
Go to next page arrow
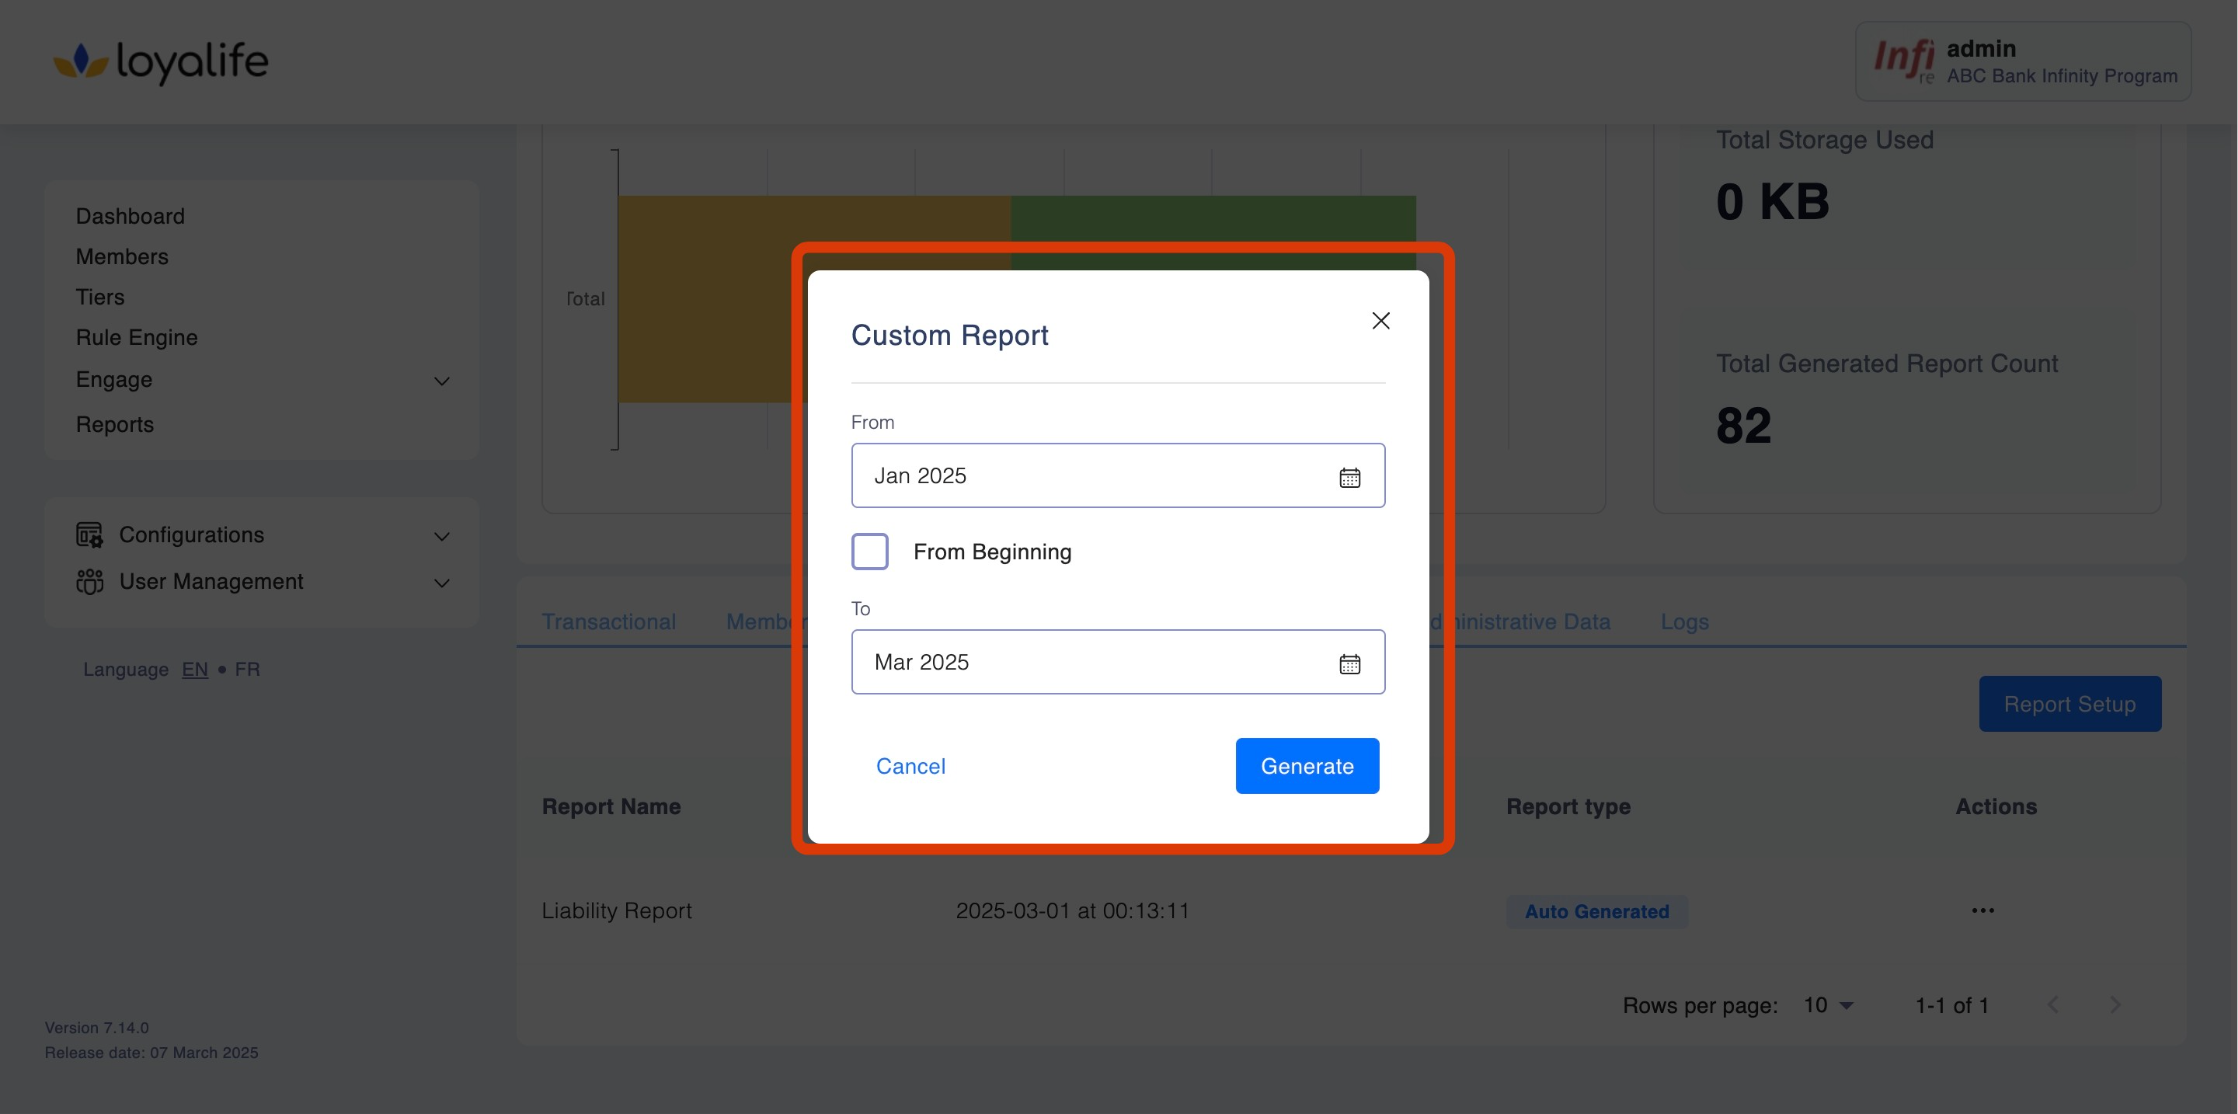[2114, 1005]
